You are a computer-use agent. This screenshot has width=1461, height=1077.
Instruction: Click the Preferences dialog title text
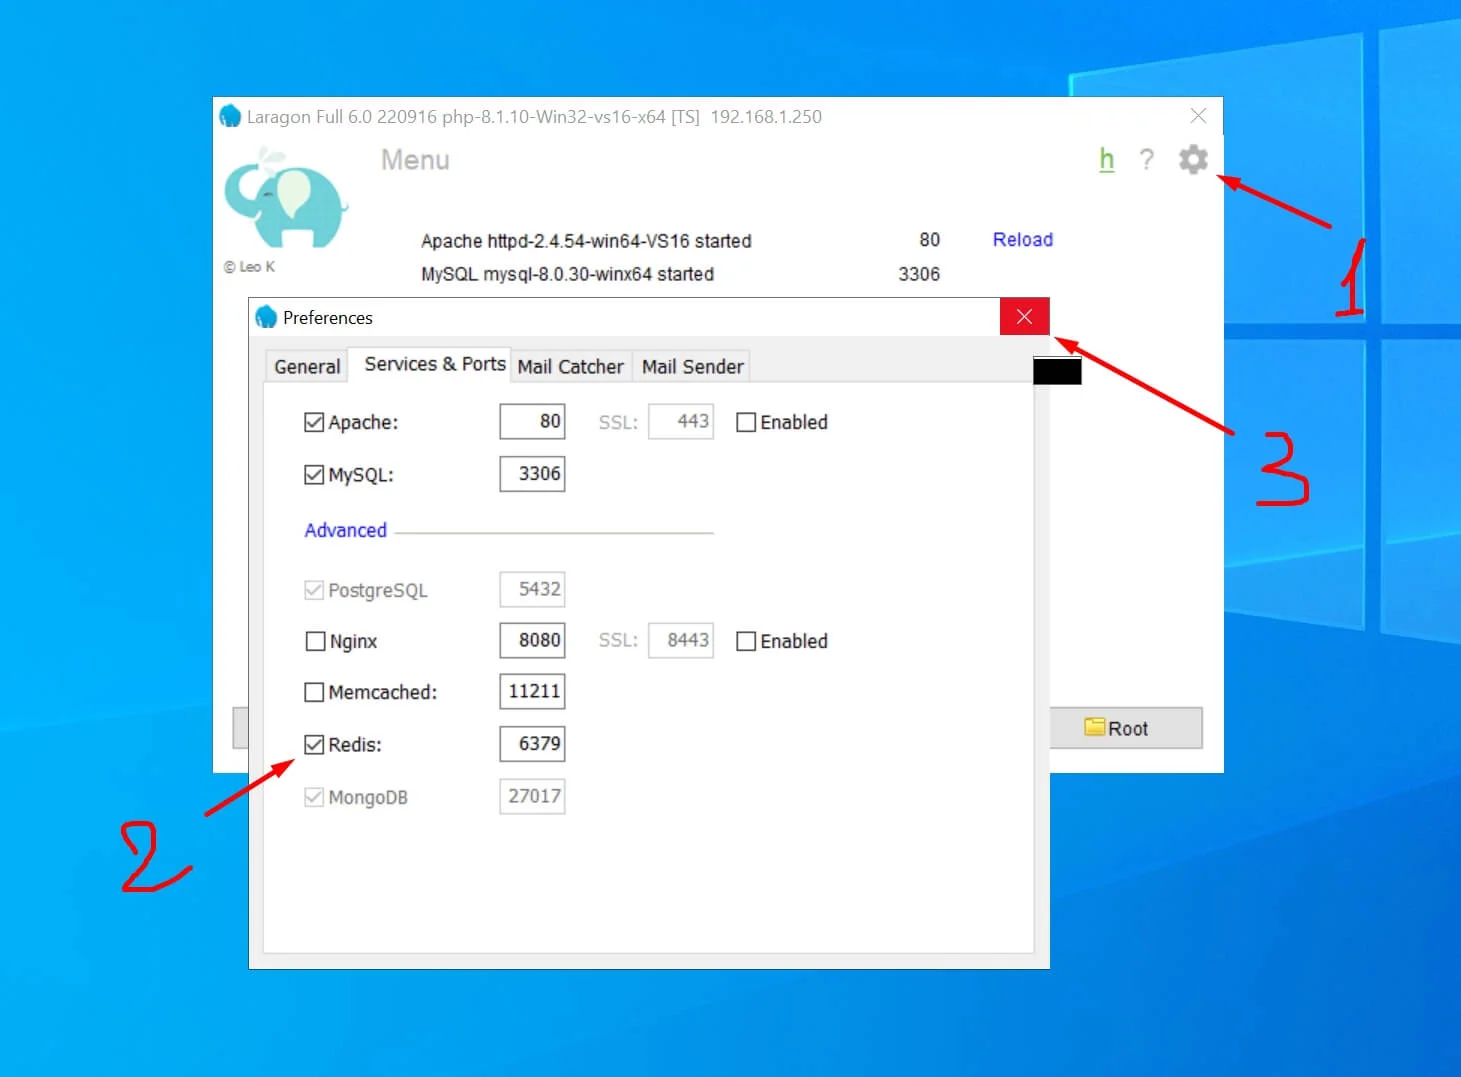(x=328, y=318)
